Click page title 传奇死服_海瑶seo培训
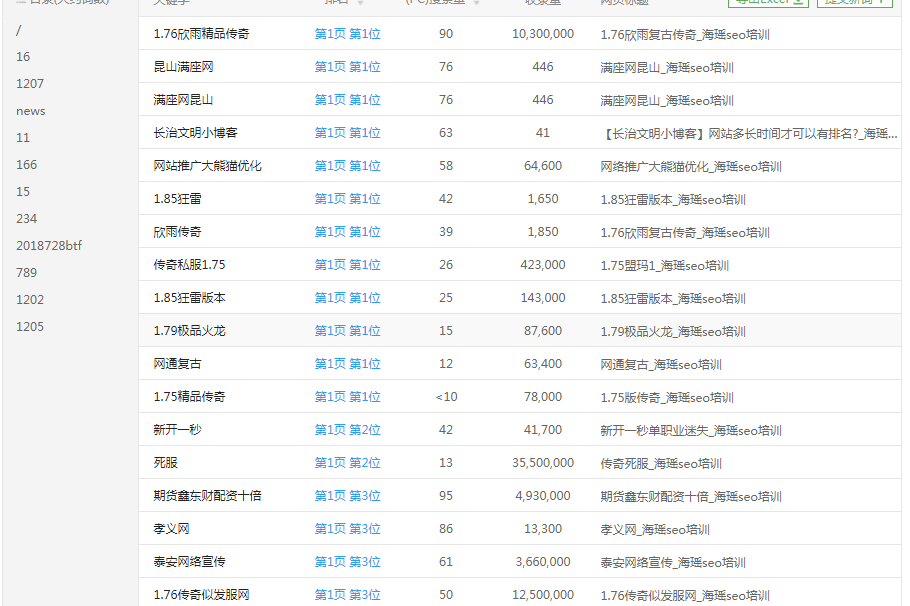Image resolution: width=910 pixels, height=606 pixels. click(662, 464)
